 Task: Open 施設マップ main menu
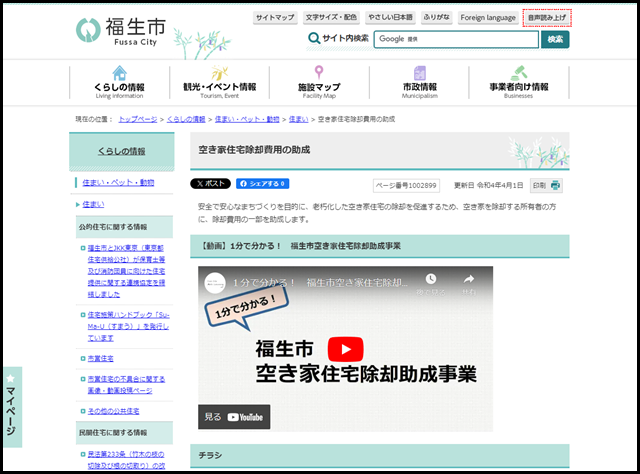tap(319, 81)
